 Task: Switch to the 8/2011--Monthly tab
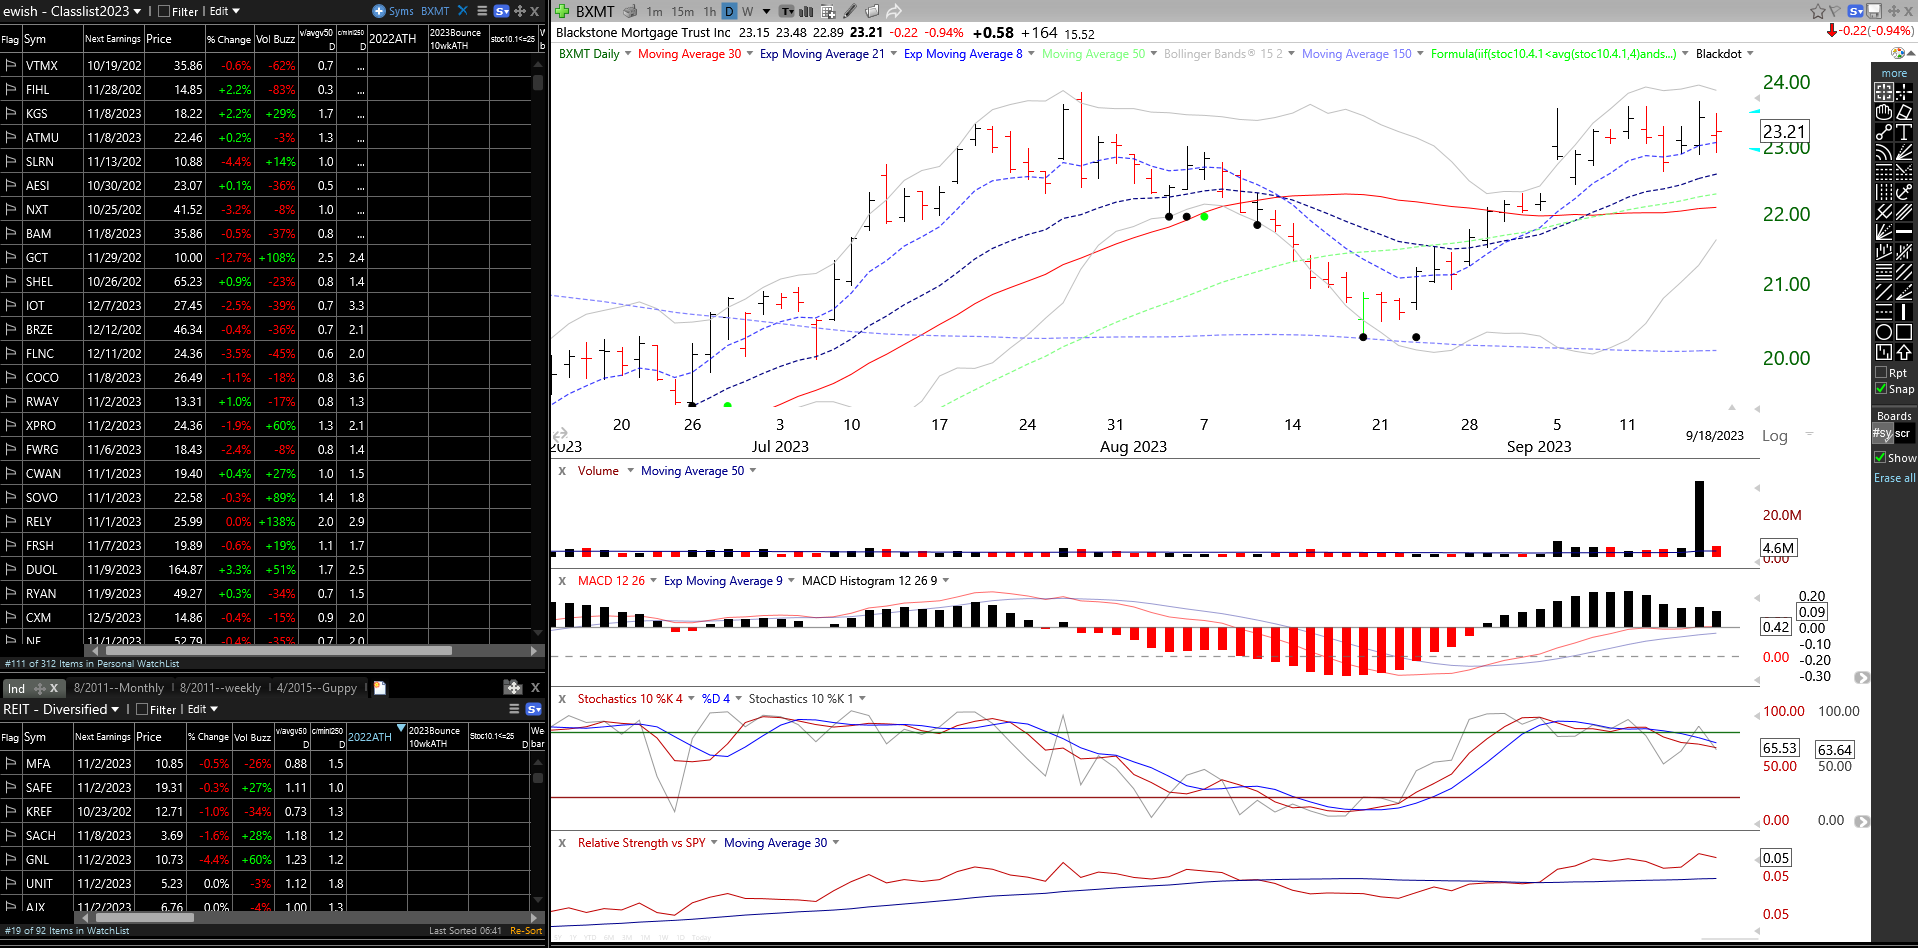118,688
